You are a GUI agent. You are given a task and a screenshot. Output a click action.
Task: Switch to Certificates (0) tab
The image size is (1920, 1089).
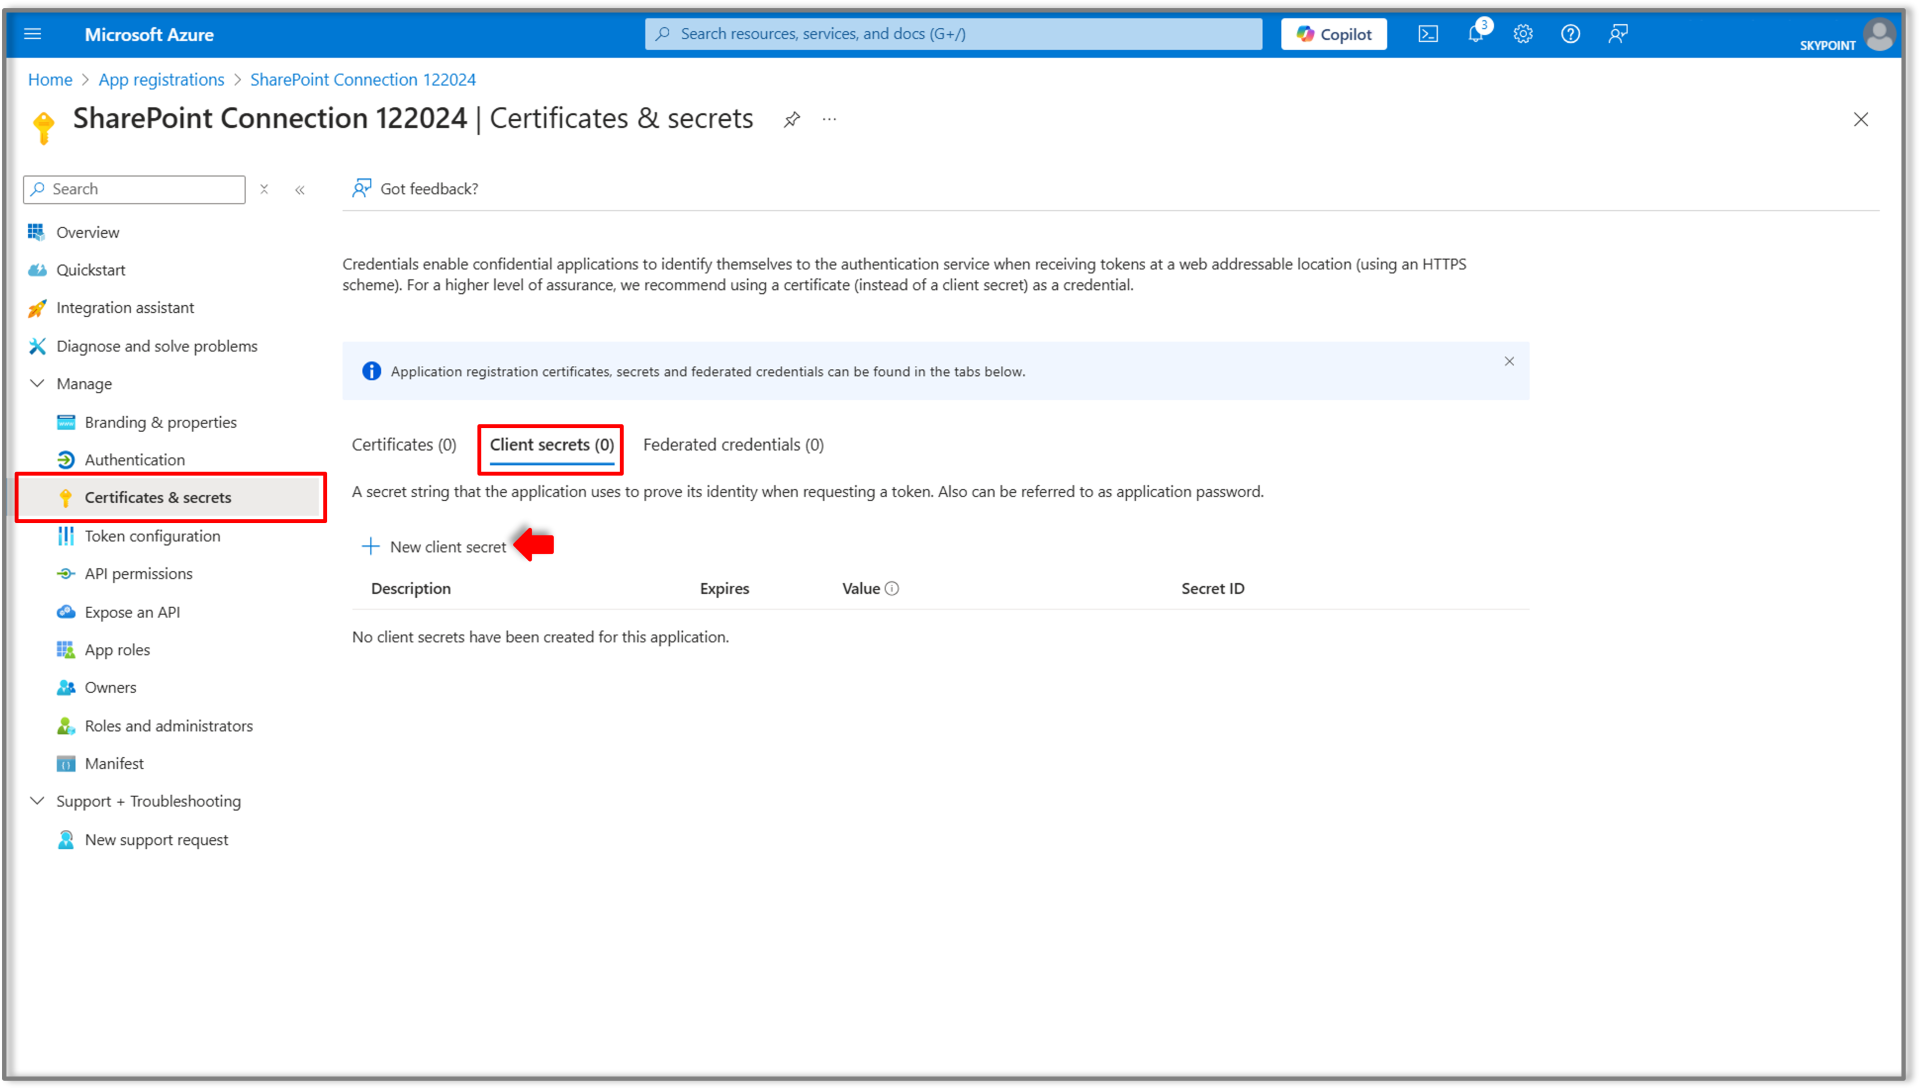(404, 445)
